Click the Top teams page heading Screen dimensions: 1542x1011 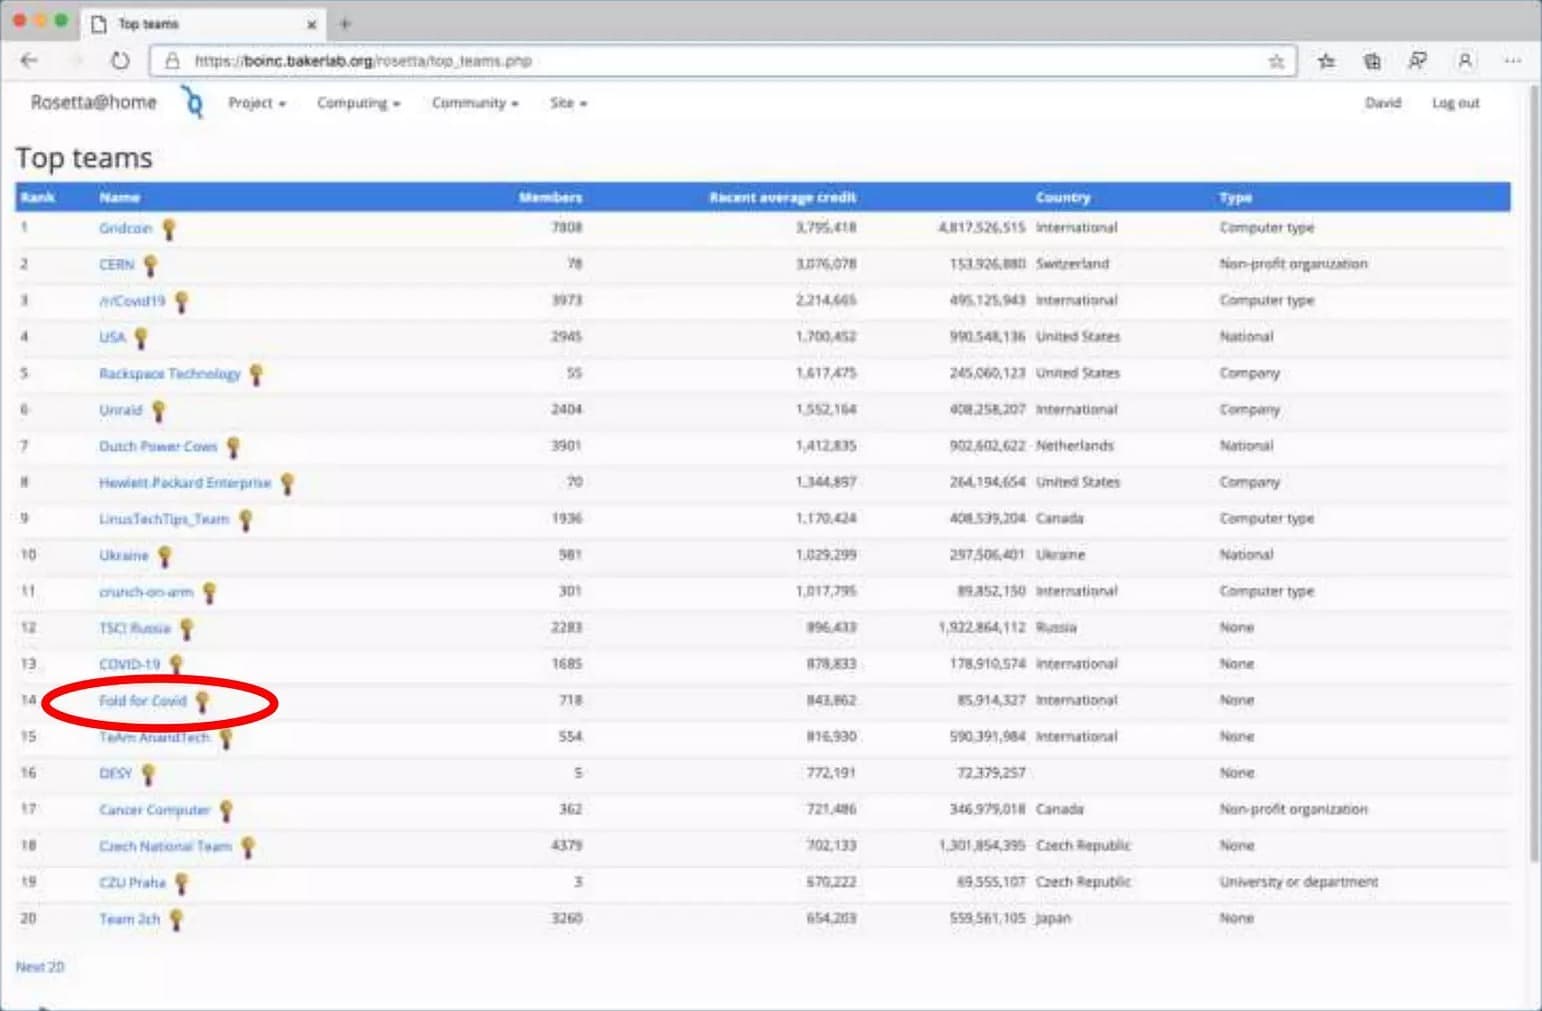click(84, 158)
